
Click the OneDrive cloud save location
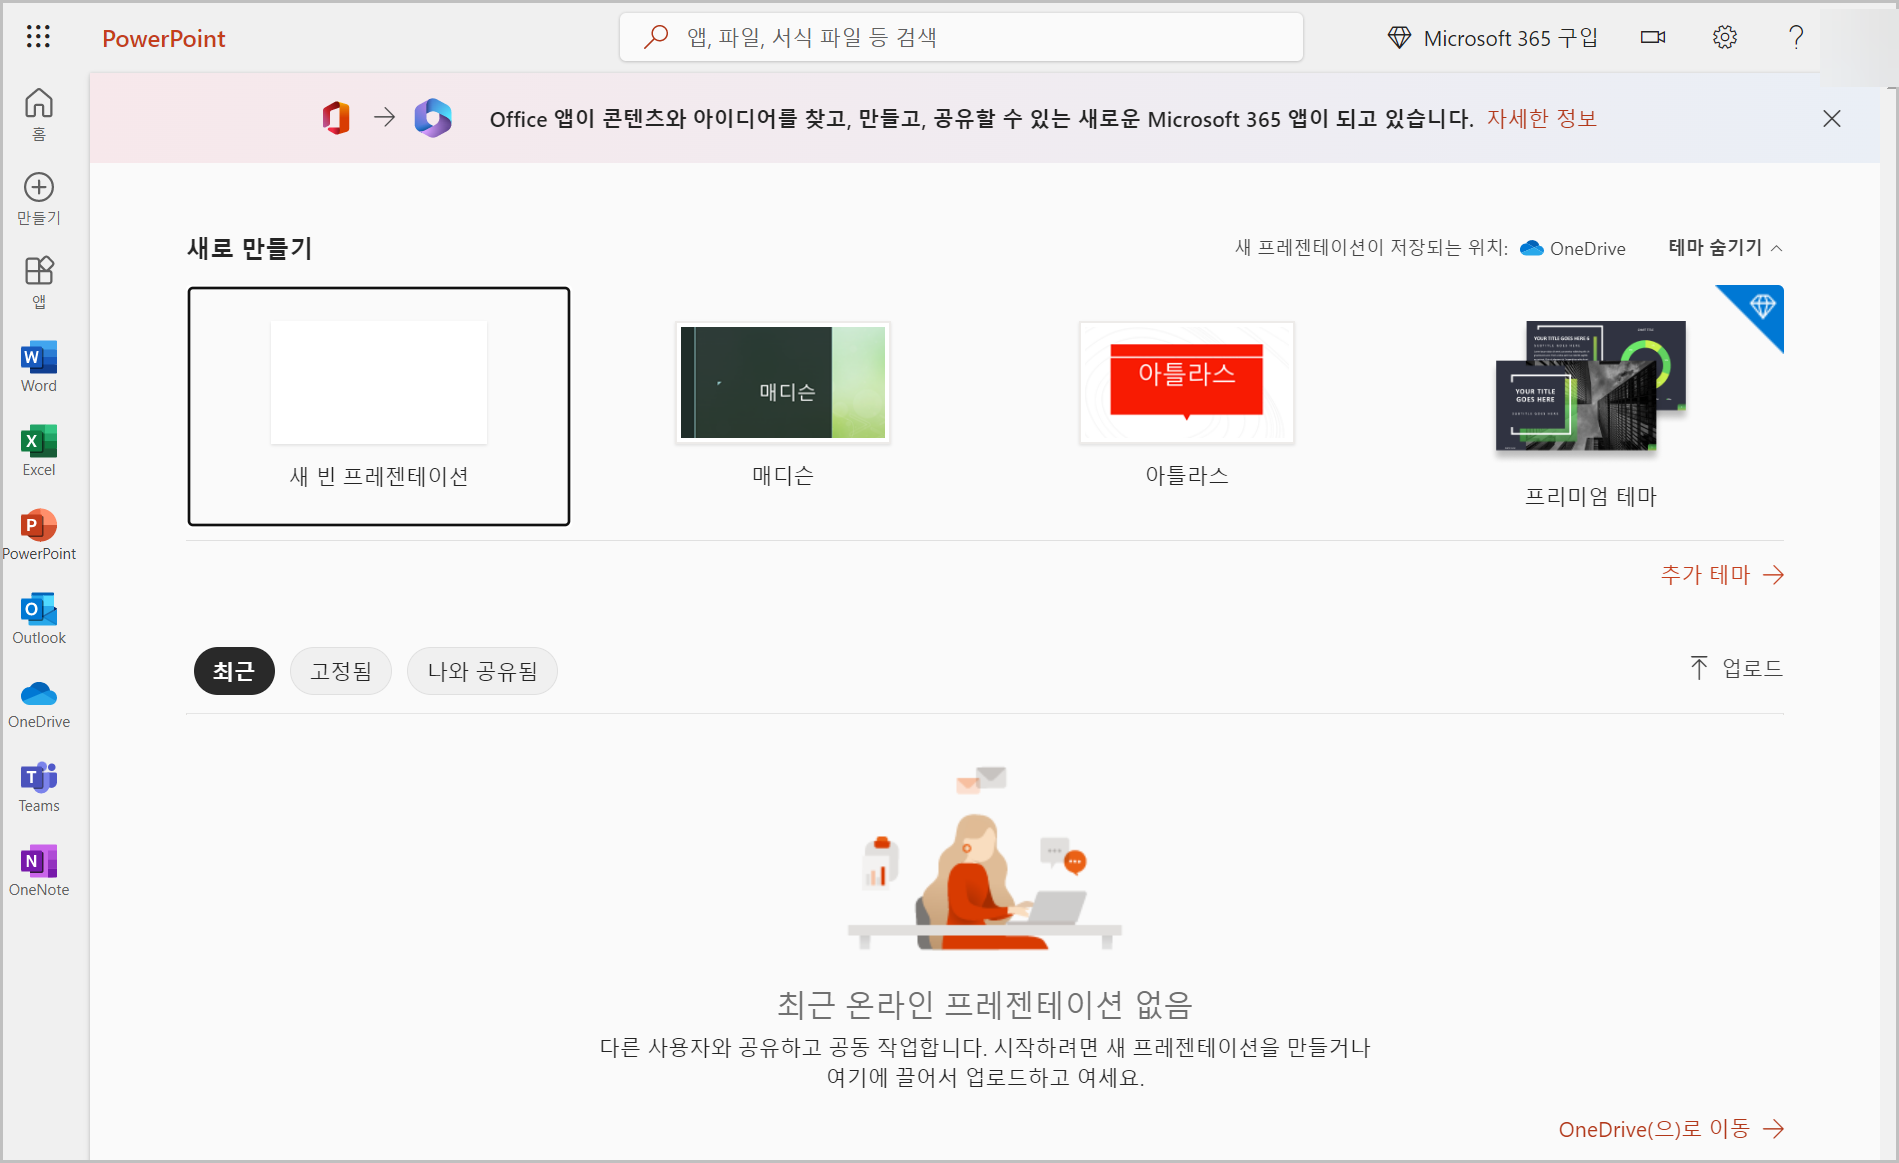(1572, 248)
